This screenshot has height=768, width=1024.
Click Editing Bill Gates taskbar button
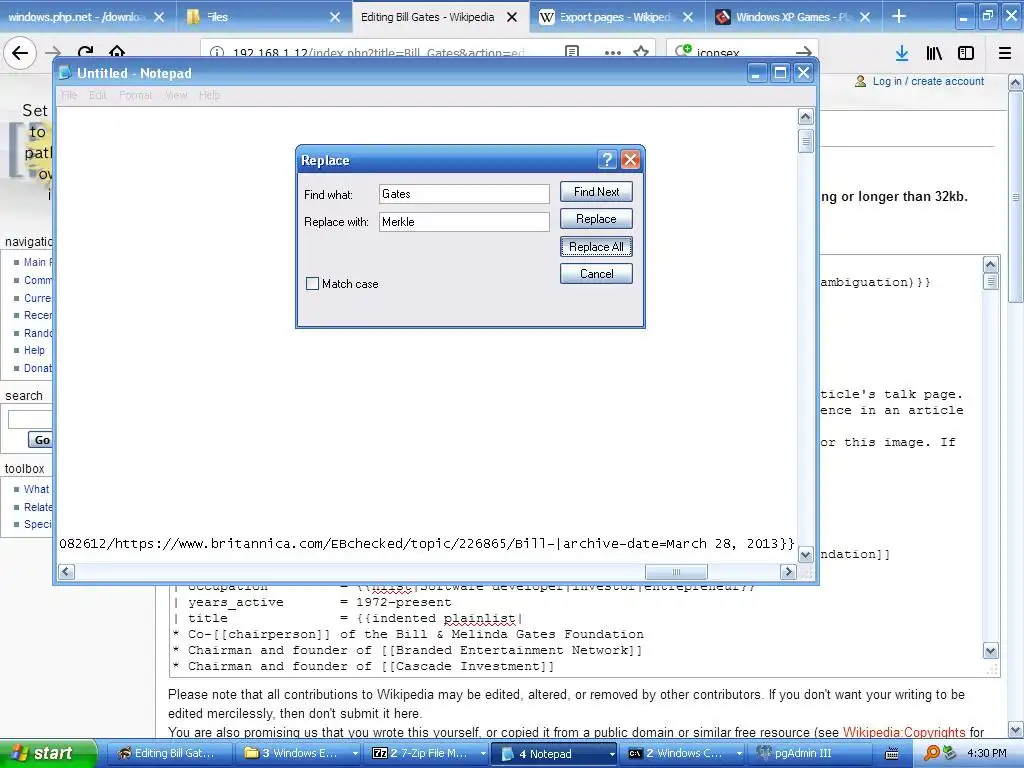[x=169, y=753]
